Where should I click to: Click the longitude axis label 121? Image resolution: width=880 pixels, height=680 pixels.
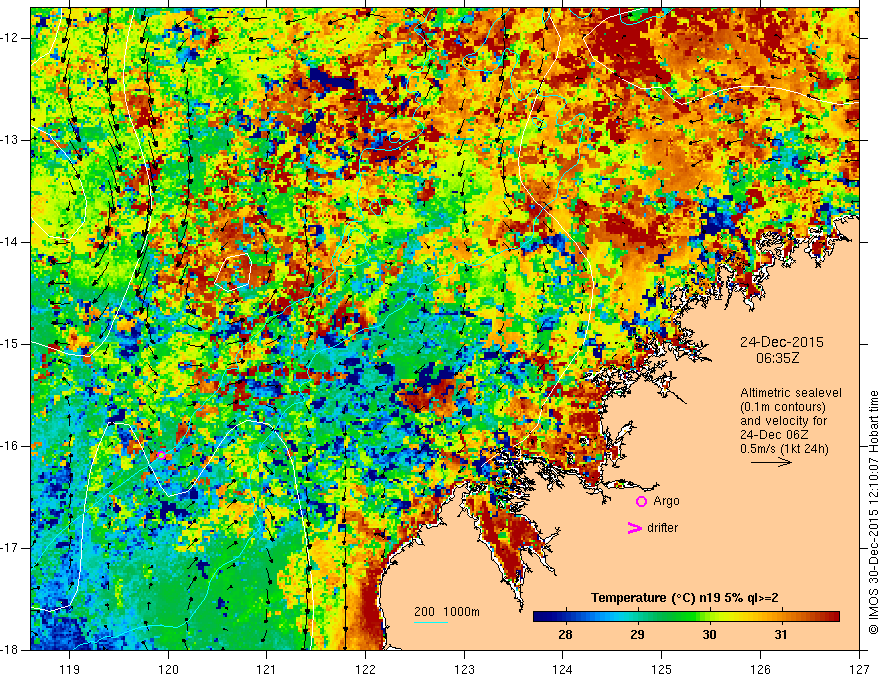click(x=267, y=669)
